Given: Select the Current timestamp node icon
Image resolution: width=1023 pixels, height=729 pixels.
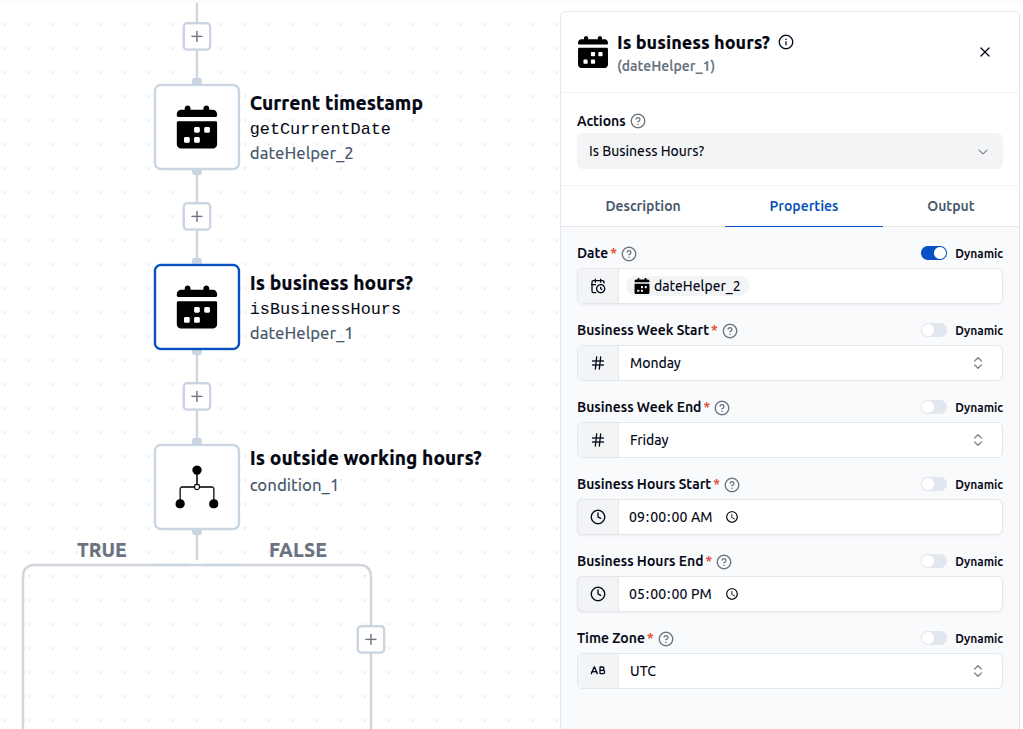Looking at the screenshot, I should (197, 127).
